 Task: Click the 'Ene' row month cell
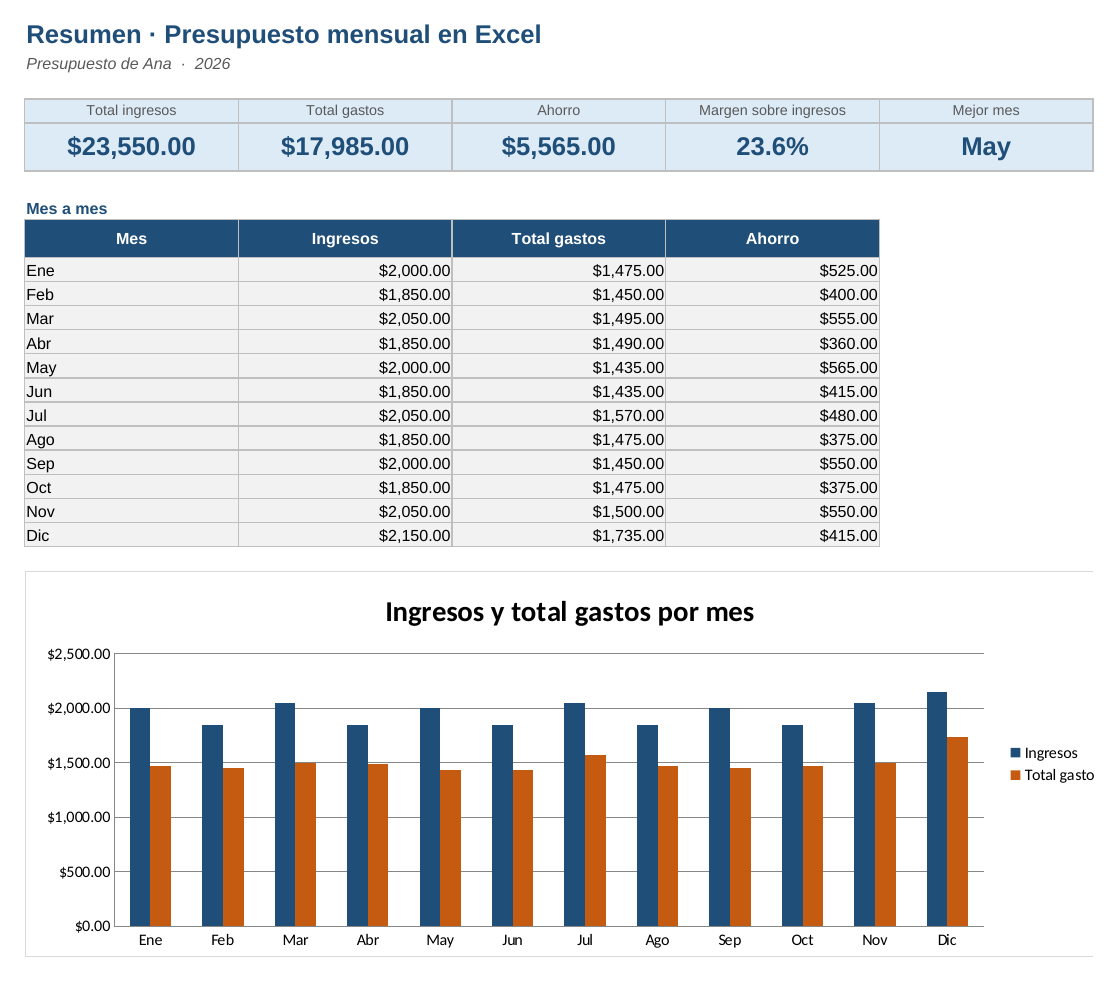(131, 270)
